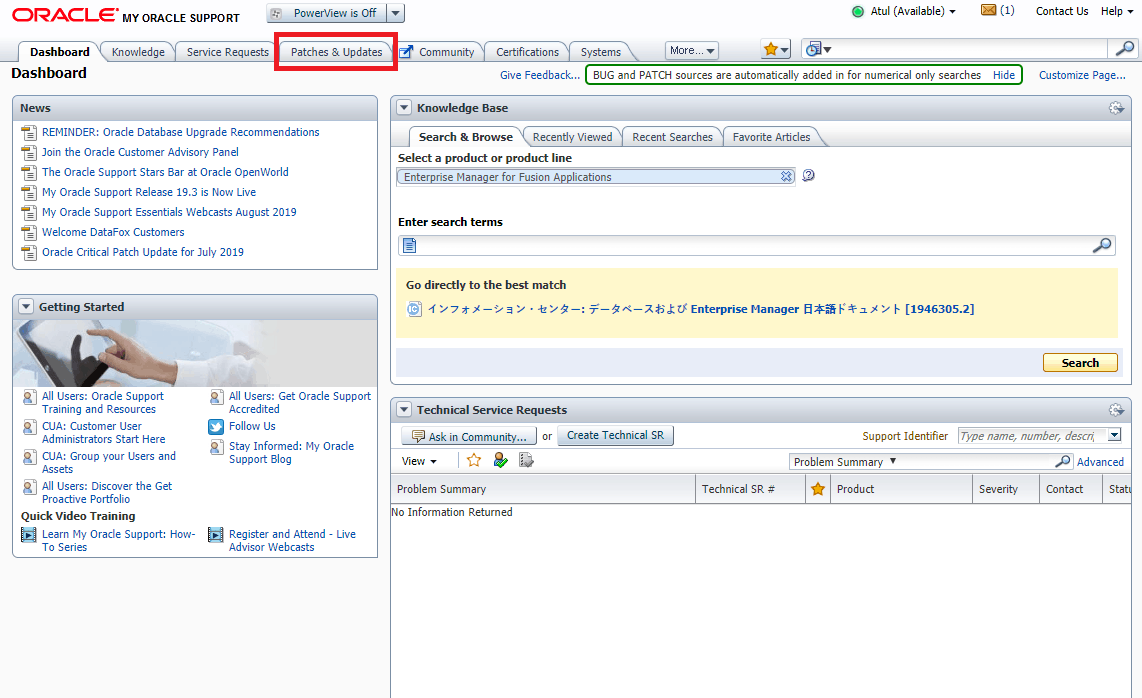Open REMINDER: Oracle Database Upgrade Recommendations

181,132
